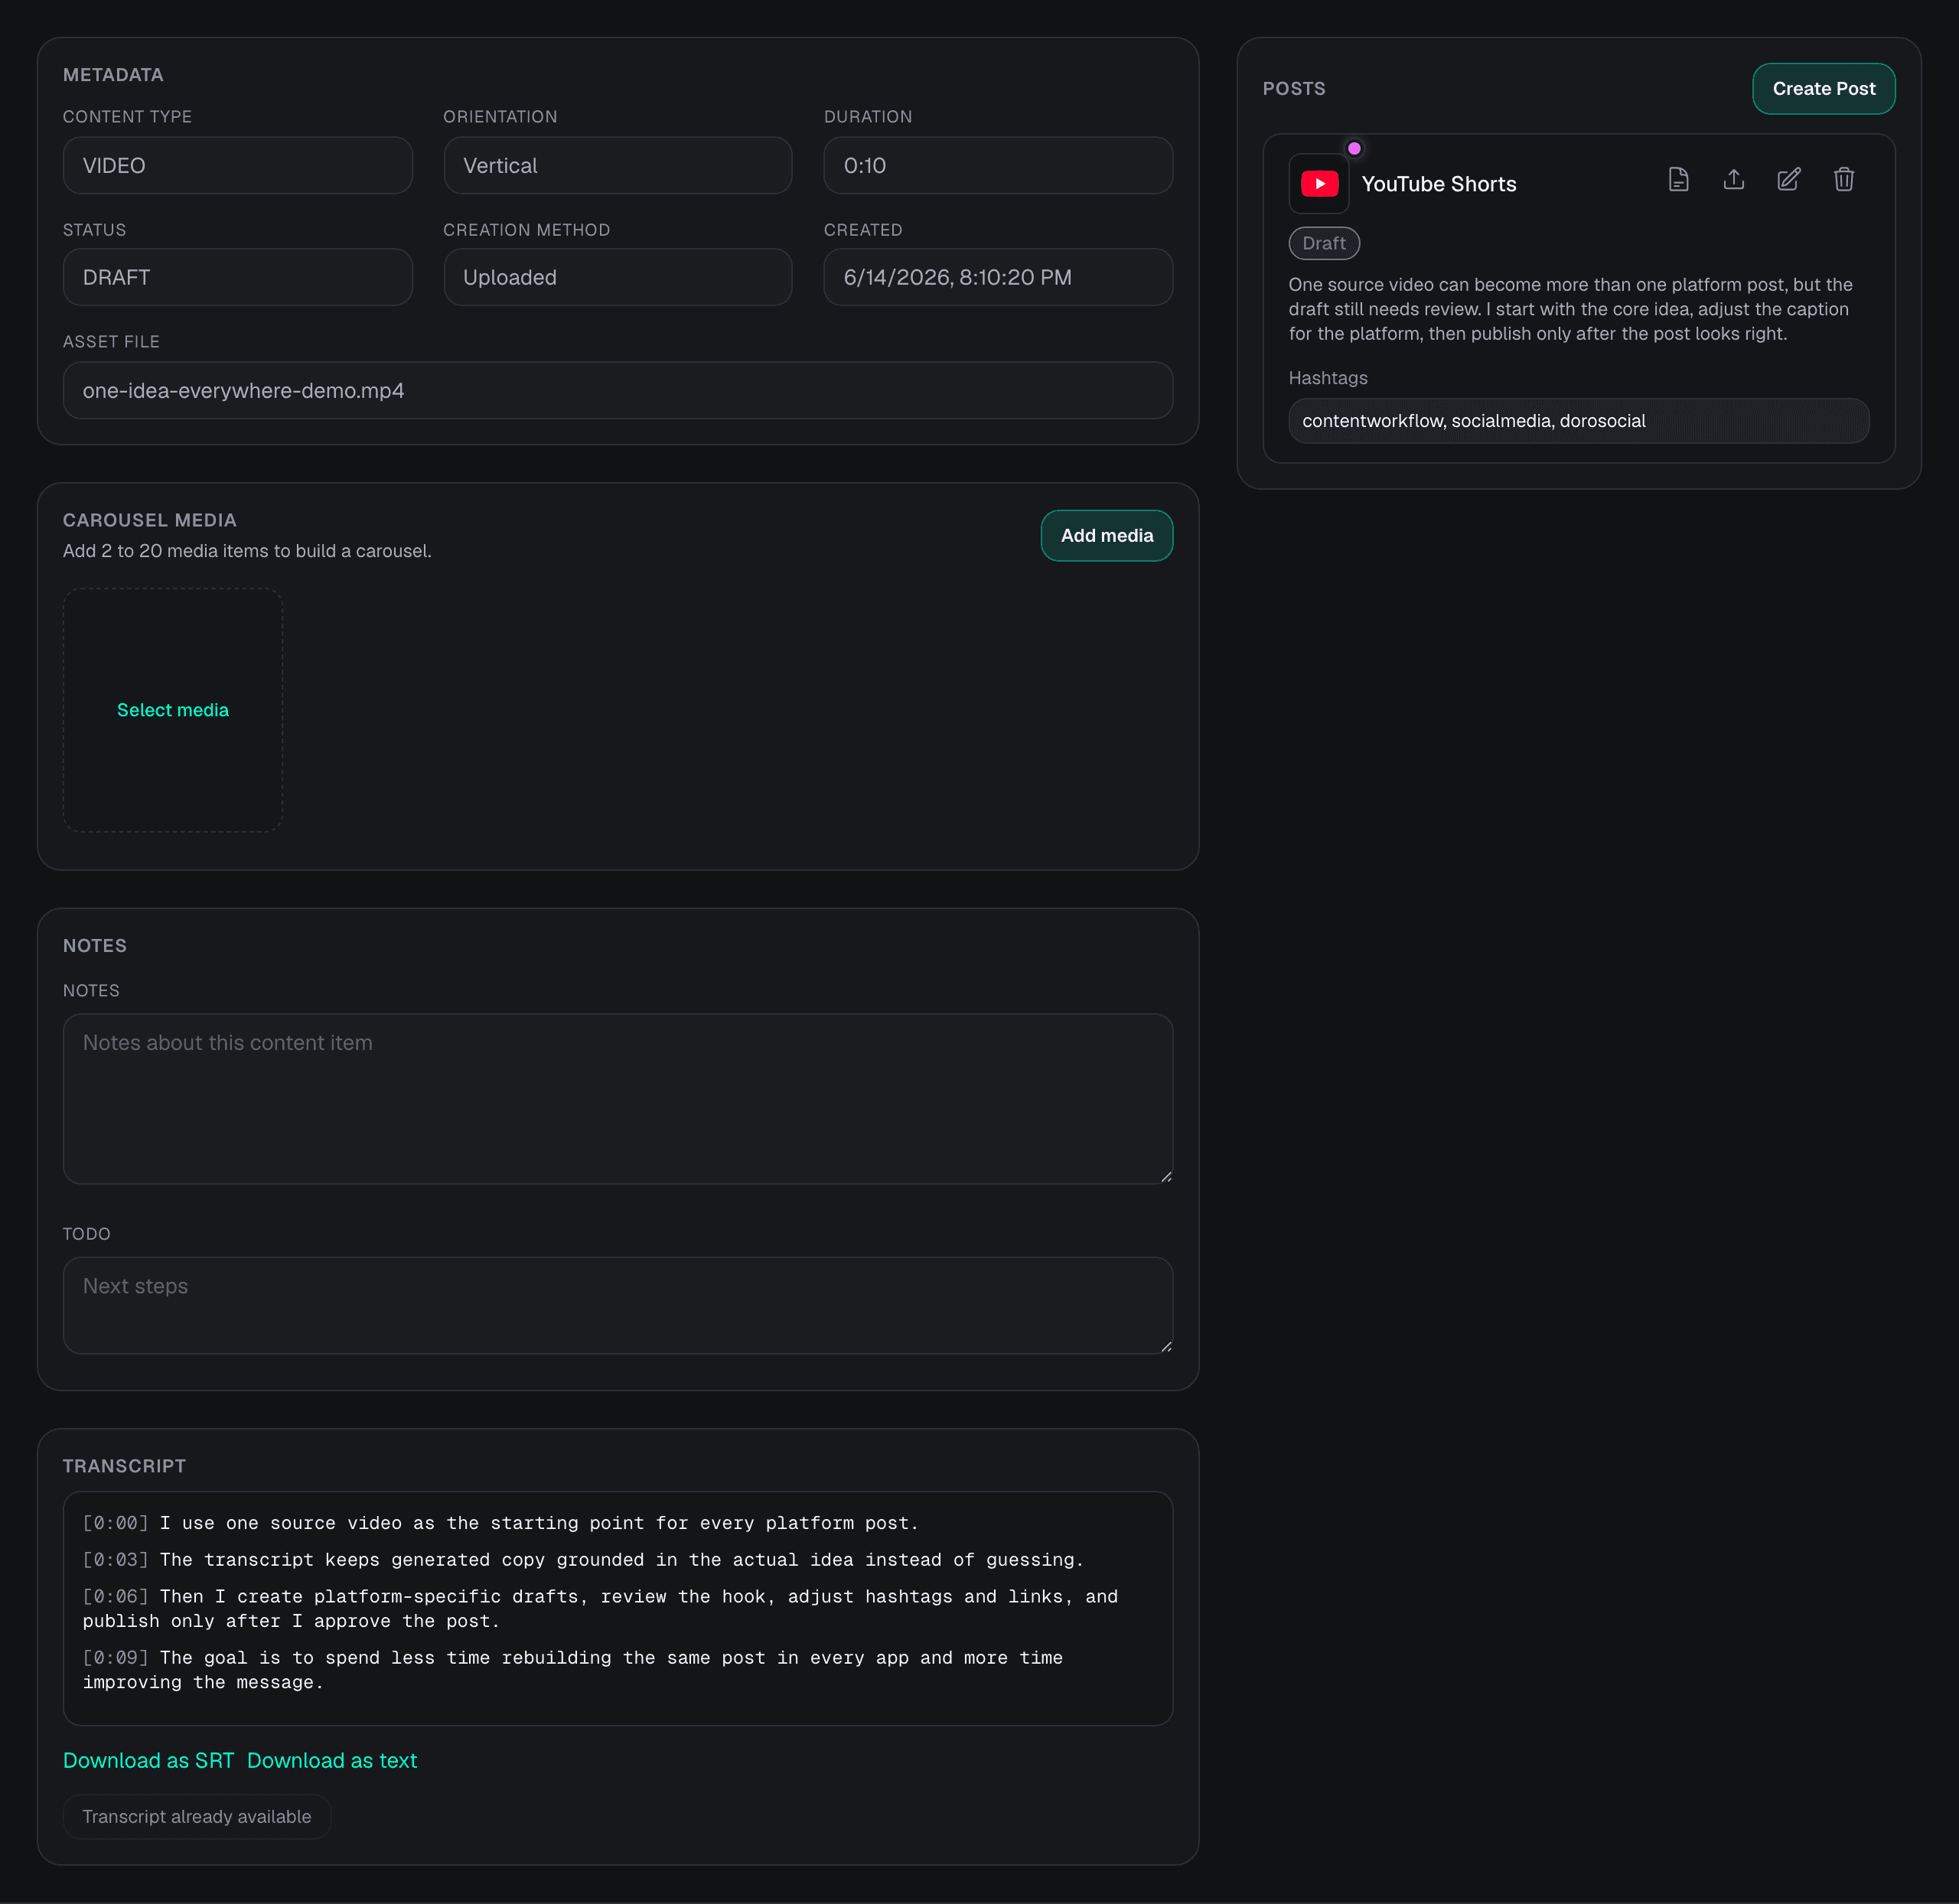
Task: Click the YouTube Shorts post title
Action: click(1438, 184)
